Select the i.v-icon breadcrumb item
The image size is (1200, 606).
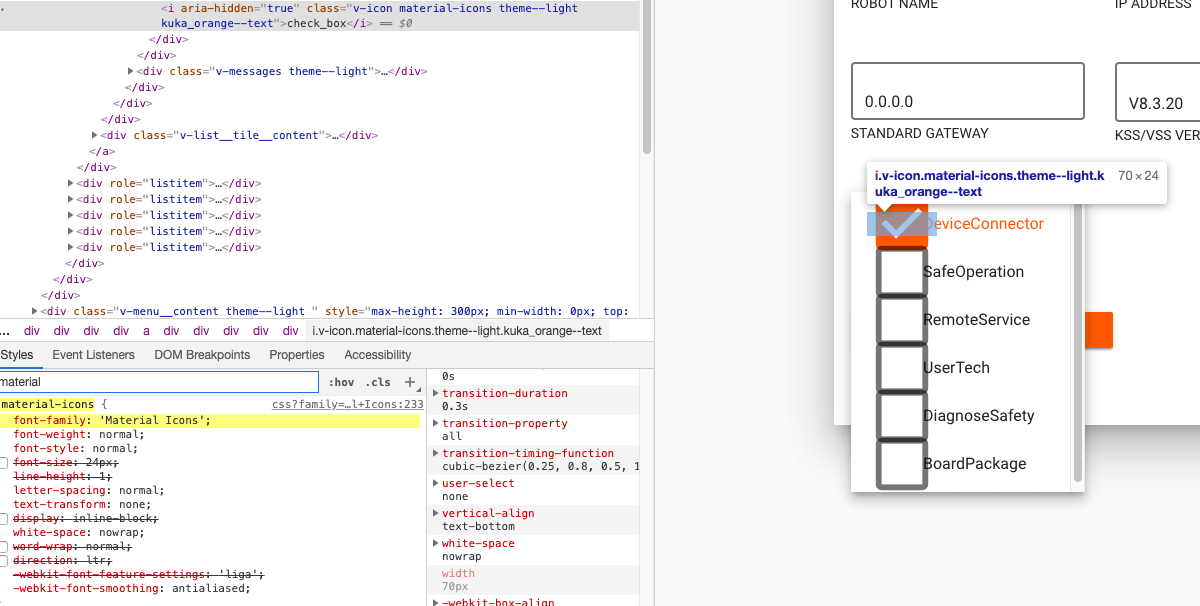tap(455, 330)
